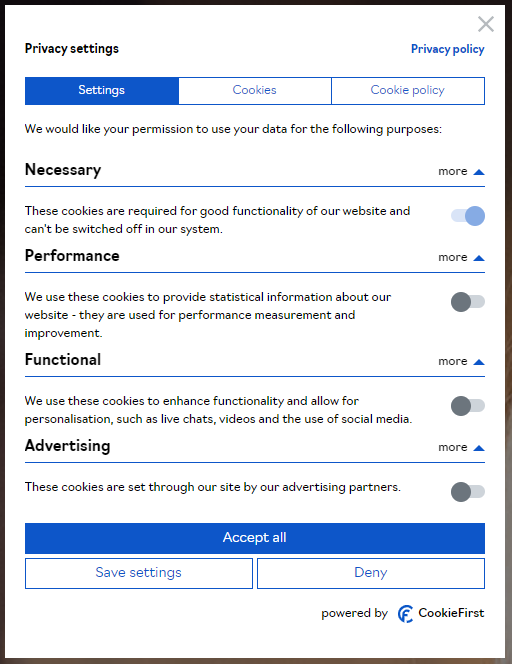
Task: Select the Settings tab
Action: pyautogui.click(x=102, y=91)
